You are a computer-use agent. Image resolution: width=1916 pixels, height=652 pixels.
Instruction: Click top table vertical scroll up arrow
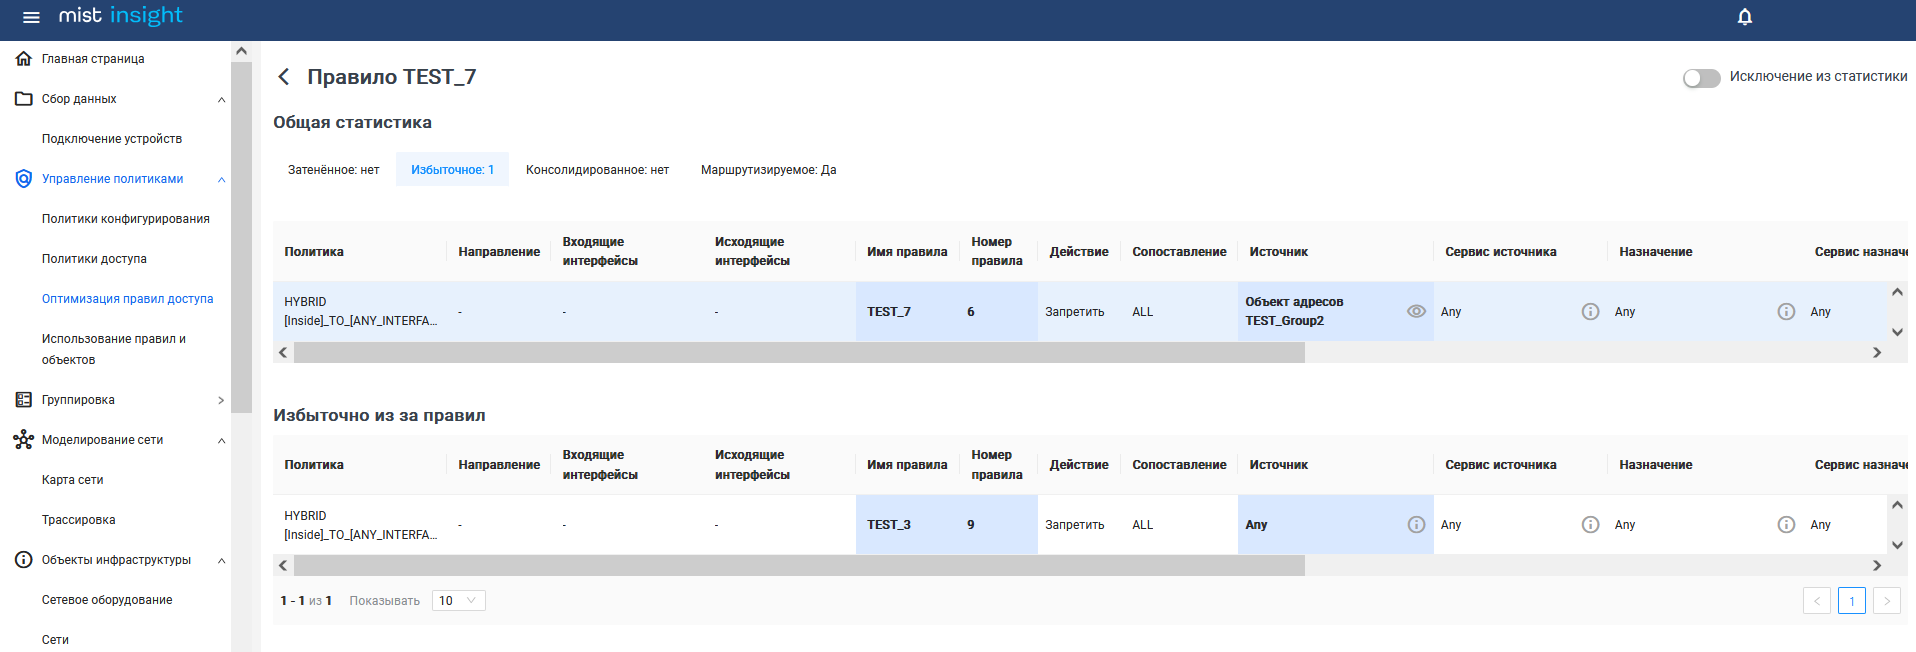tap(1897, 292)
